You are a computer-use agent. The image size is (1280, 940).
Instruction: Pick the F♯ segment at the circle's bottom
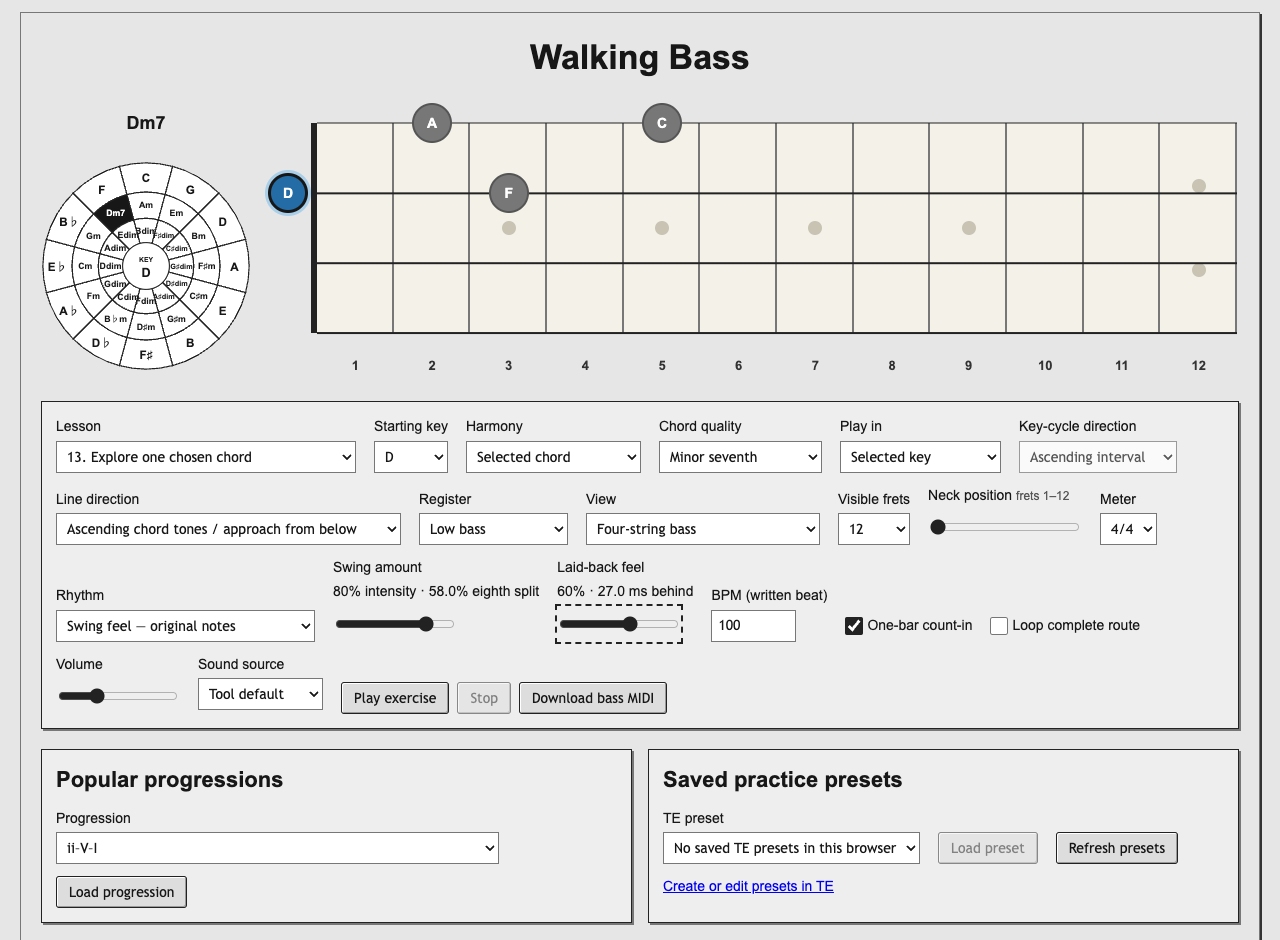[x=146, y=355]
